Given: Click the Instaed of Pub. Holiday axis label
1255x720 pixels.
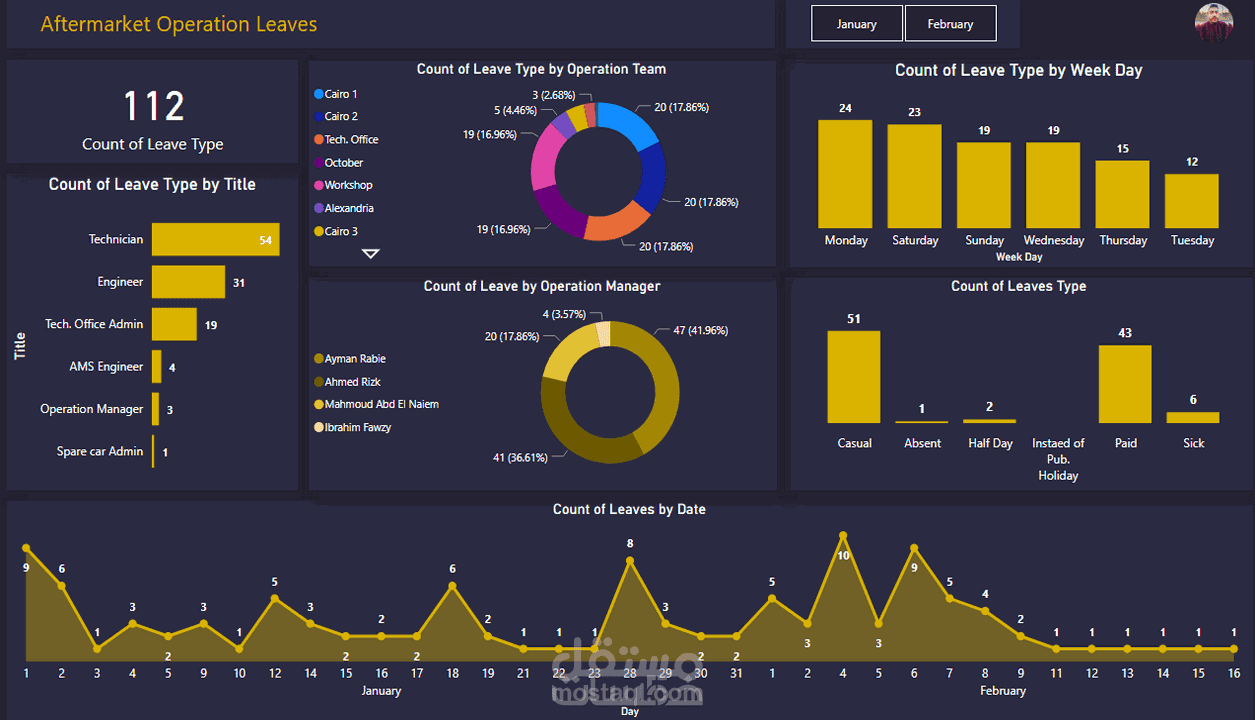Looking at the screenshot, I should (x=1058, y=459).
